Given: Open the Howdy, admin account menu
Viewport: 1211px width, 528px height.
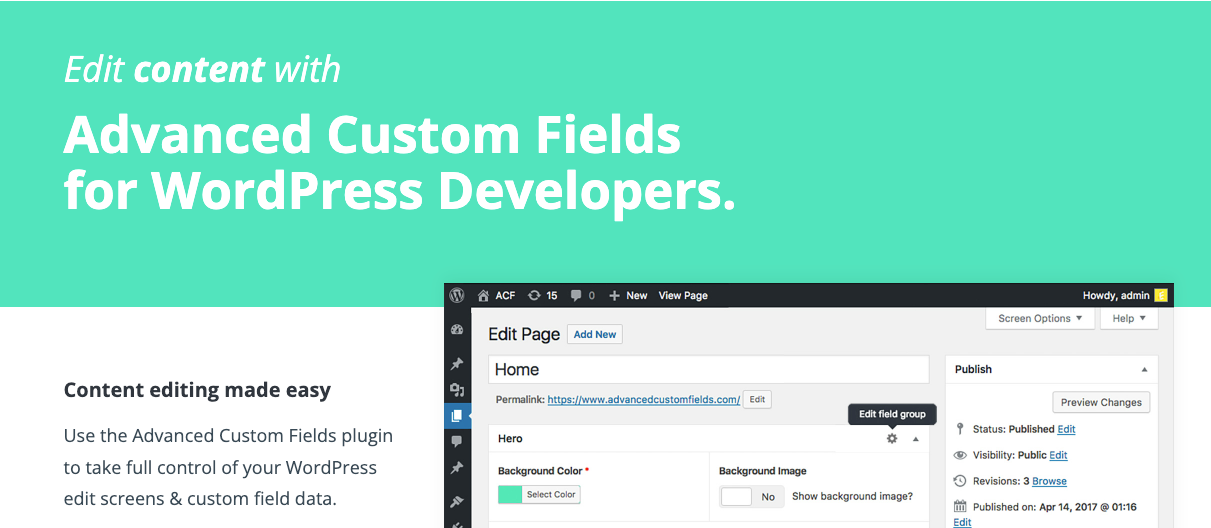Looking at the screenshot, I should click(x=1116, y=295).
